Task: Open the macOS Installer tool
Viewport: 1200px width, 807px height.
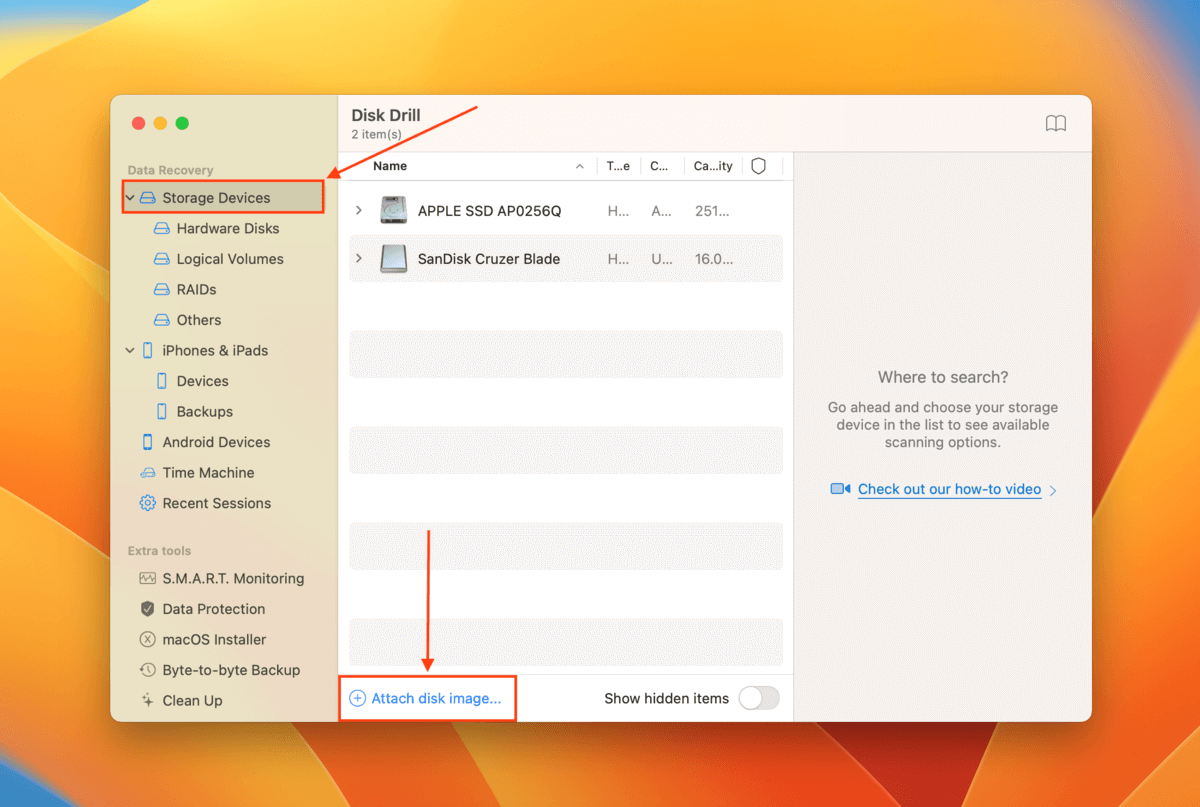Action: coord(215,640)
